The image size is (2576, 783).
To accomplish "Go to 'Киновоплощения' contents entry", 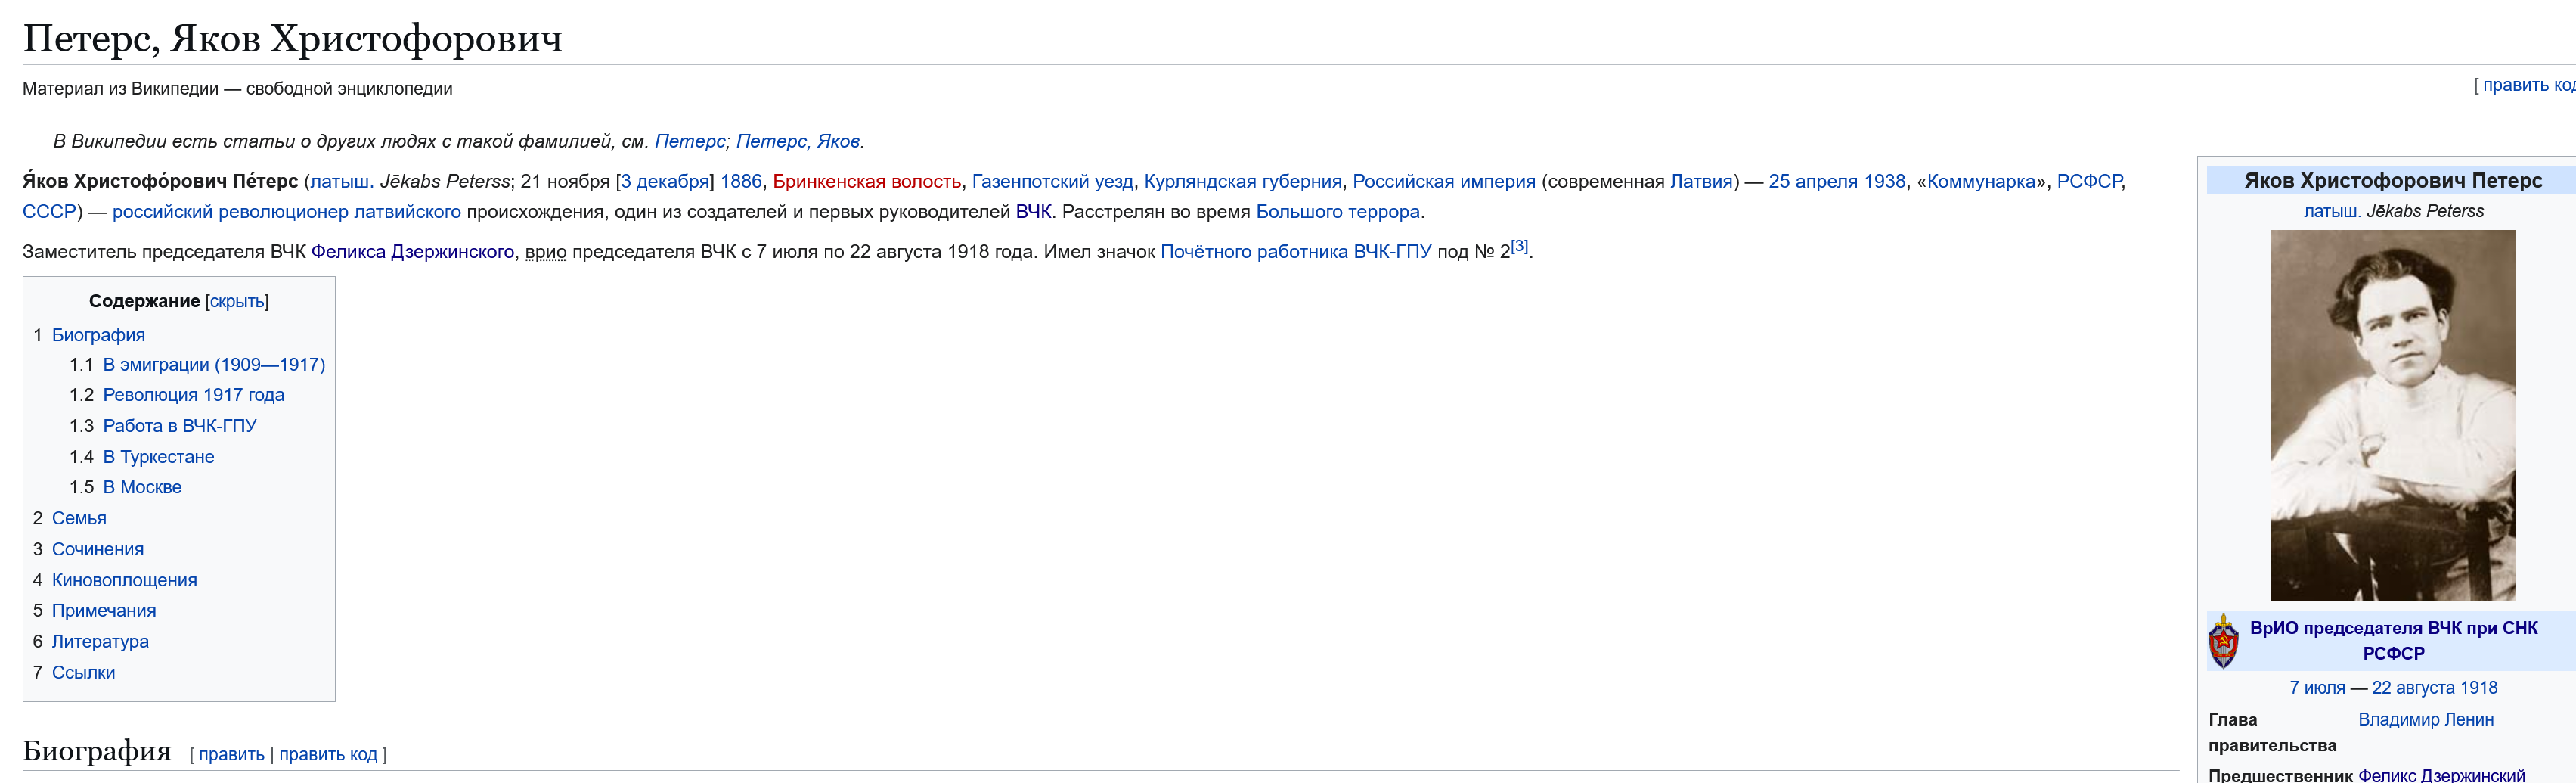I will pos(124,580).
